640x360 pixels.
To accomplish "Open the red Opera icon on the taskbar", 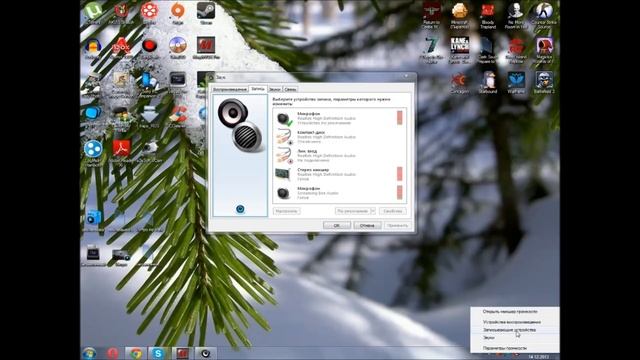I will click(x=113, y=353).
